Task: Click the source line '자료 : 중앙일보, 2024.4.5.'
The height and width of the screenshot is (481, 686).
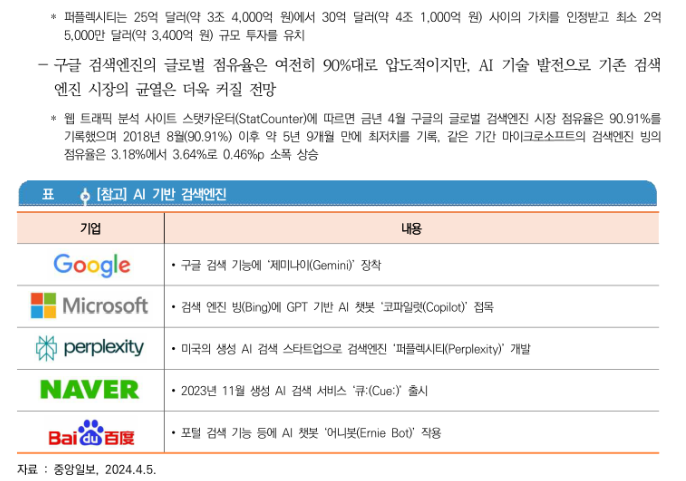Action: [87, 469]
